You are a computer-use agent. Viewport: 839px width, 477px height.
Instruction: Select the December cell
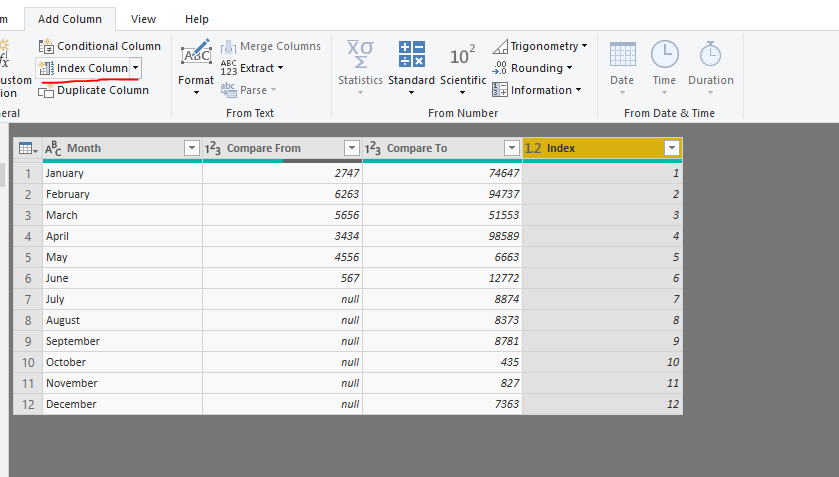(x=122, y=404)
